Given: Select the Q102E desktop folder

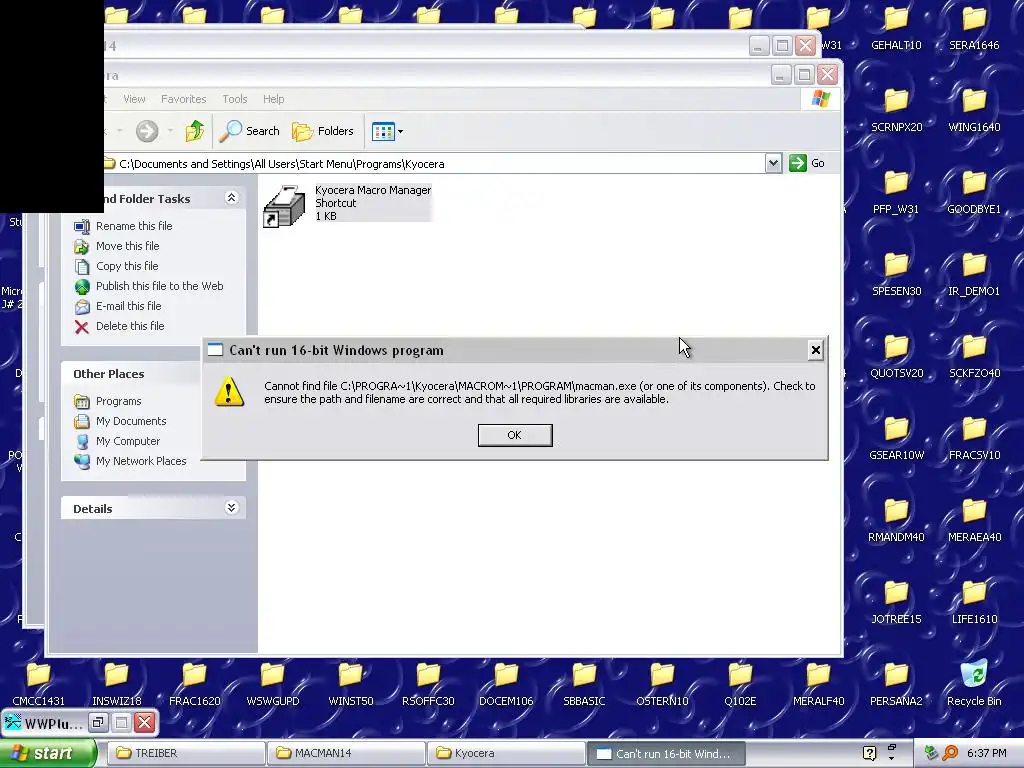Looking at the screenshot, I should (740, 683).
